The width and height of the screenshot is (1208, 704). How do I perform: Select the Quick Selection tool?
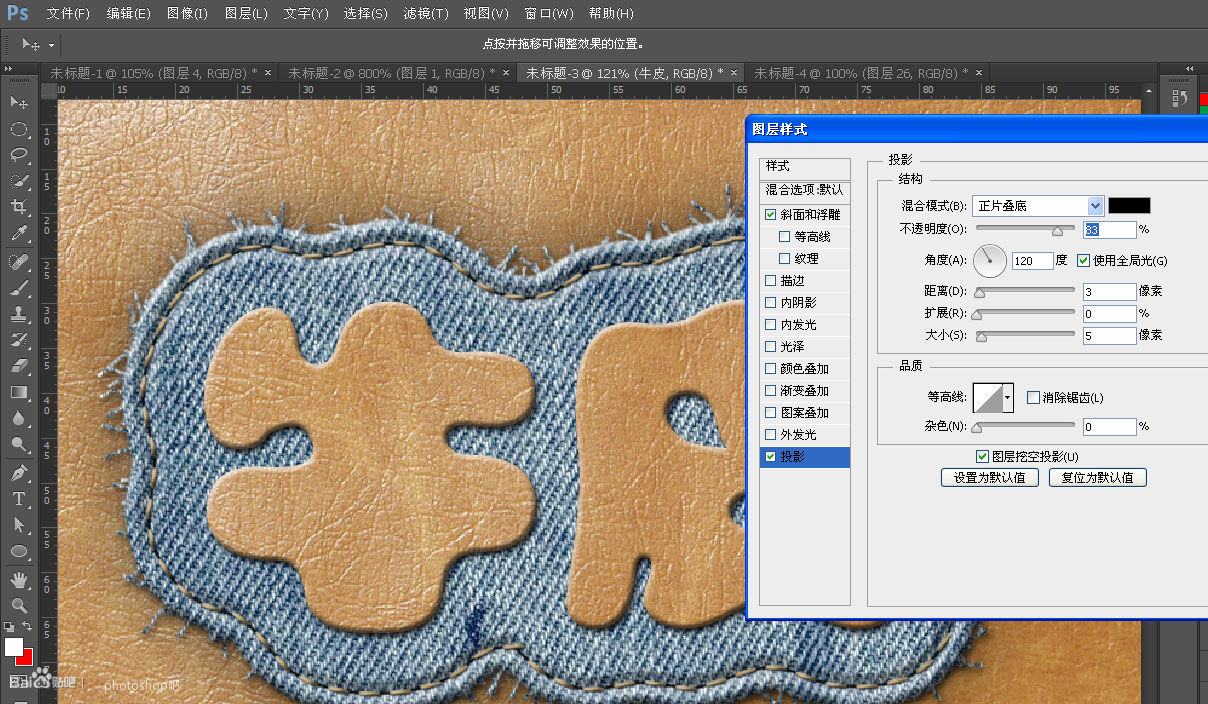[19, 181]
